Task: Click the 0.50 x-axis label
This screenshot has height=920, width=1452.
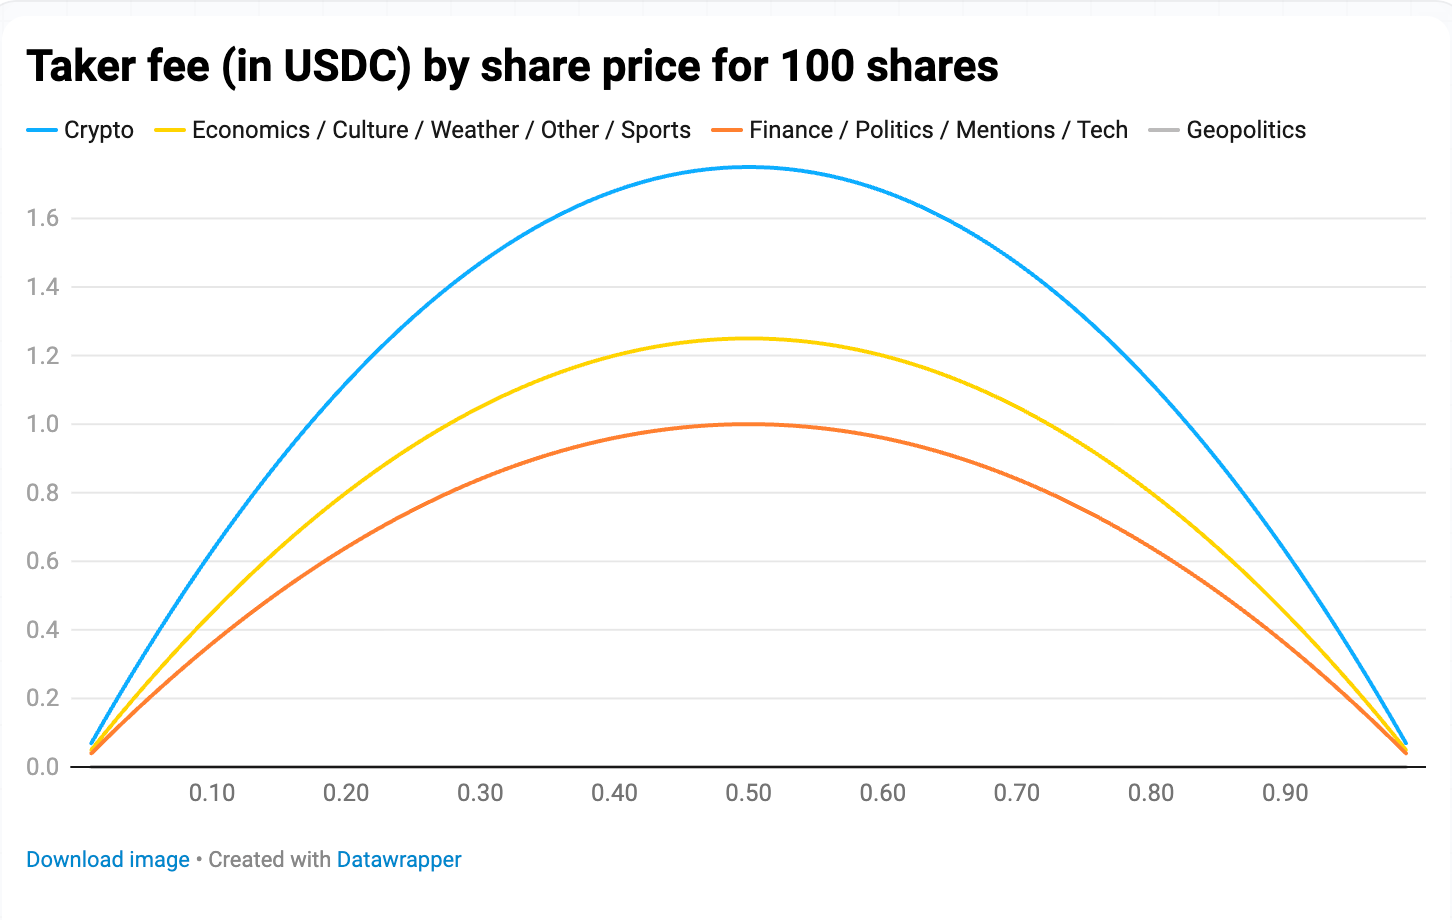Action: [x=748, y=794]
